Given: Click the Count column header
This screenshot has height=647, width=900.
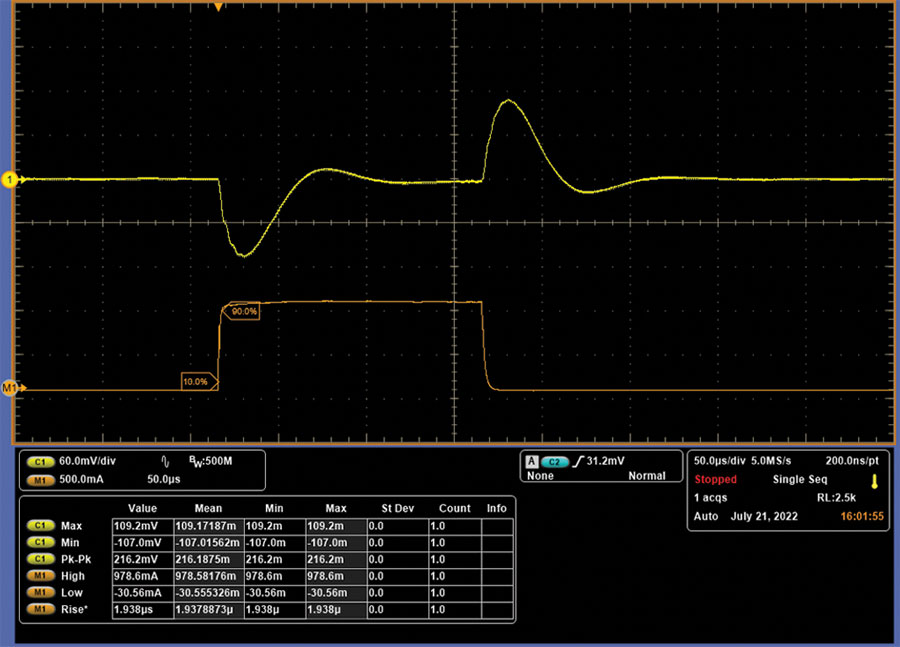Looking at the screenshot, I should pos(455,508).
